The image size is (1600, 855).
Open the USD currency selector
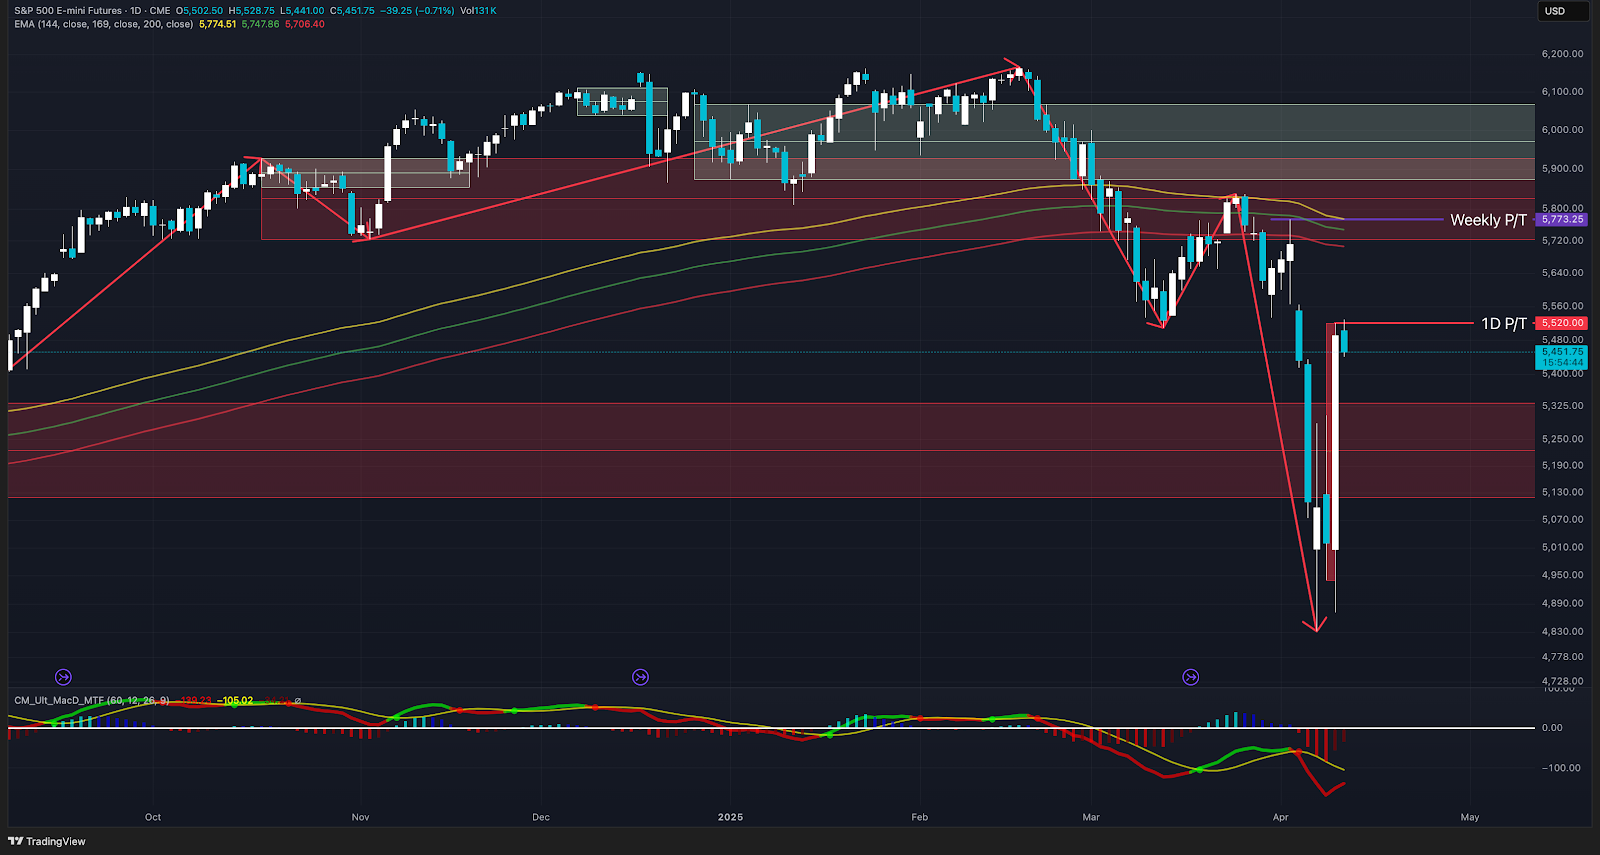coord(1561,11)
